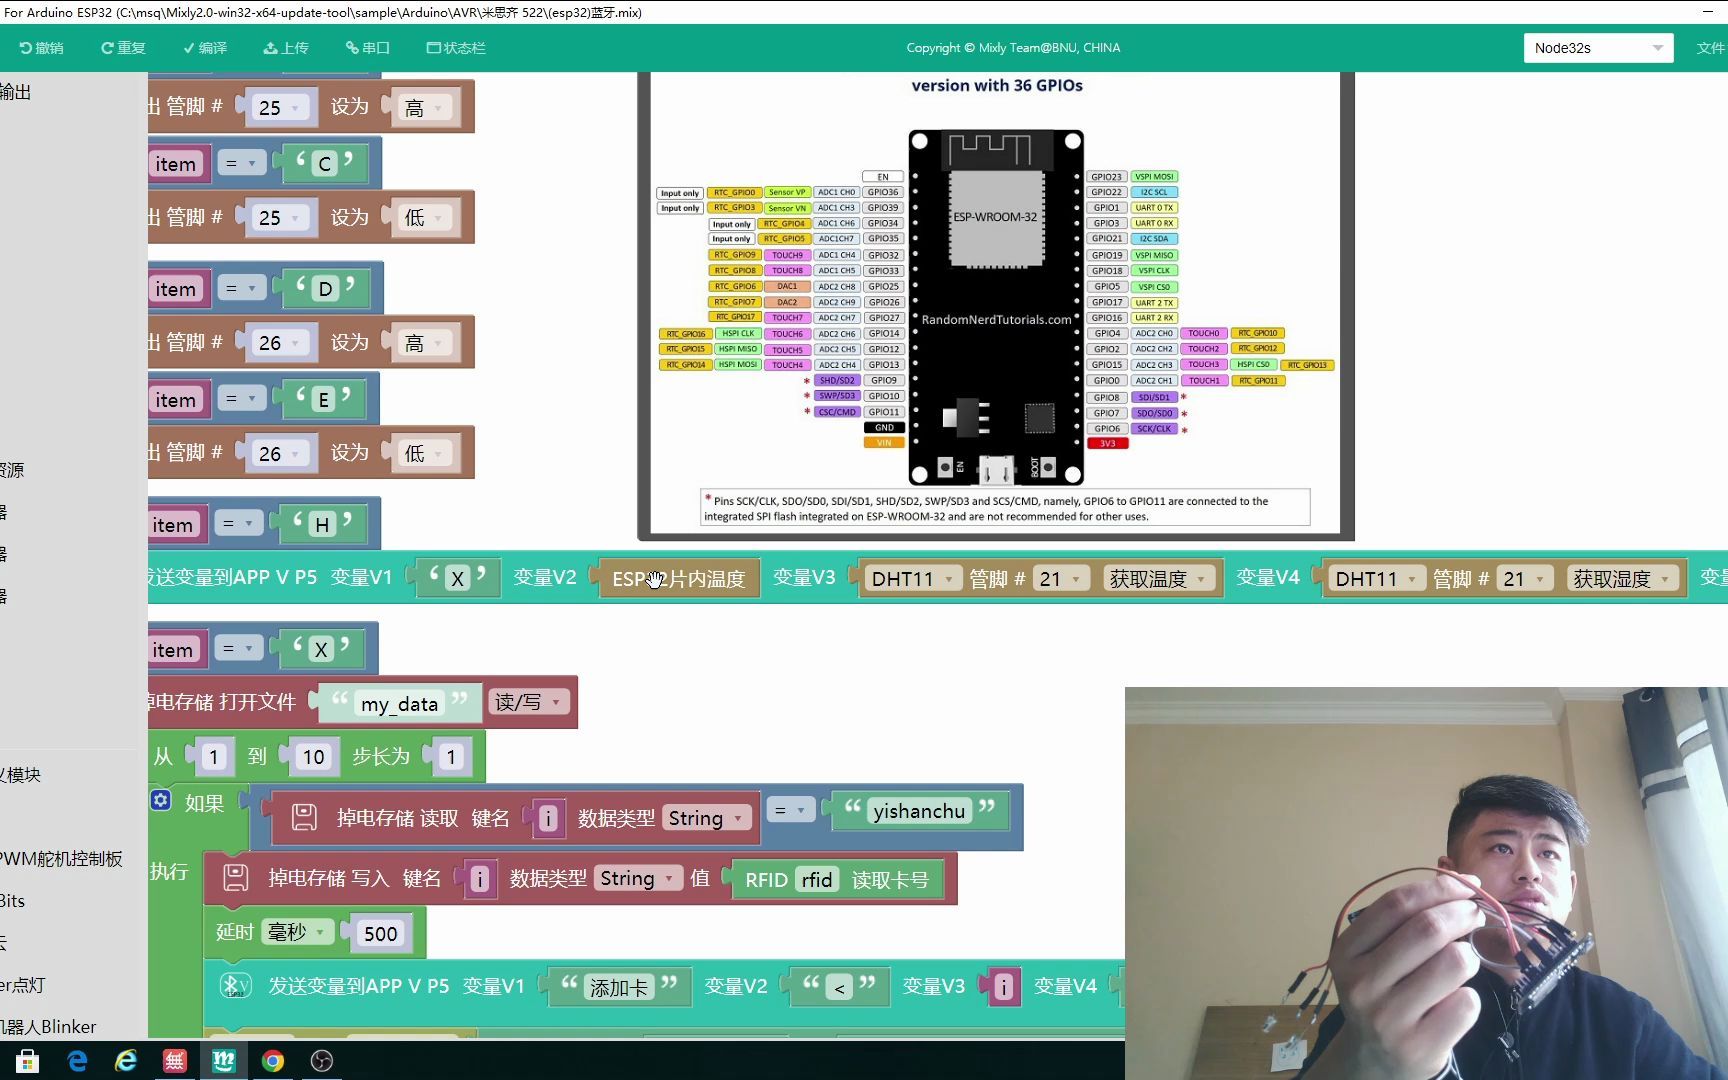Toggle the 状态栏 status bar
This screenshot has width=1728, height=1080.
click(x=456, y=48)
